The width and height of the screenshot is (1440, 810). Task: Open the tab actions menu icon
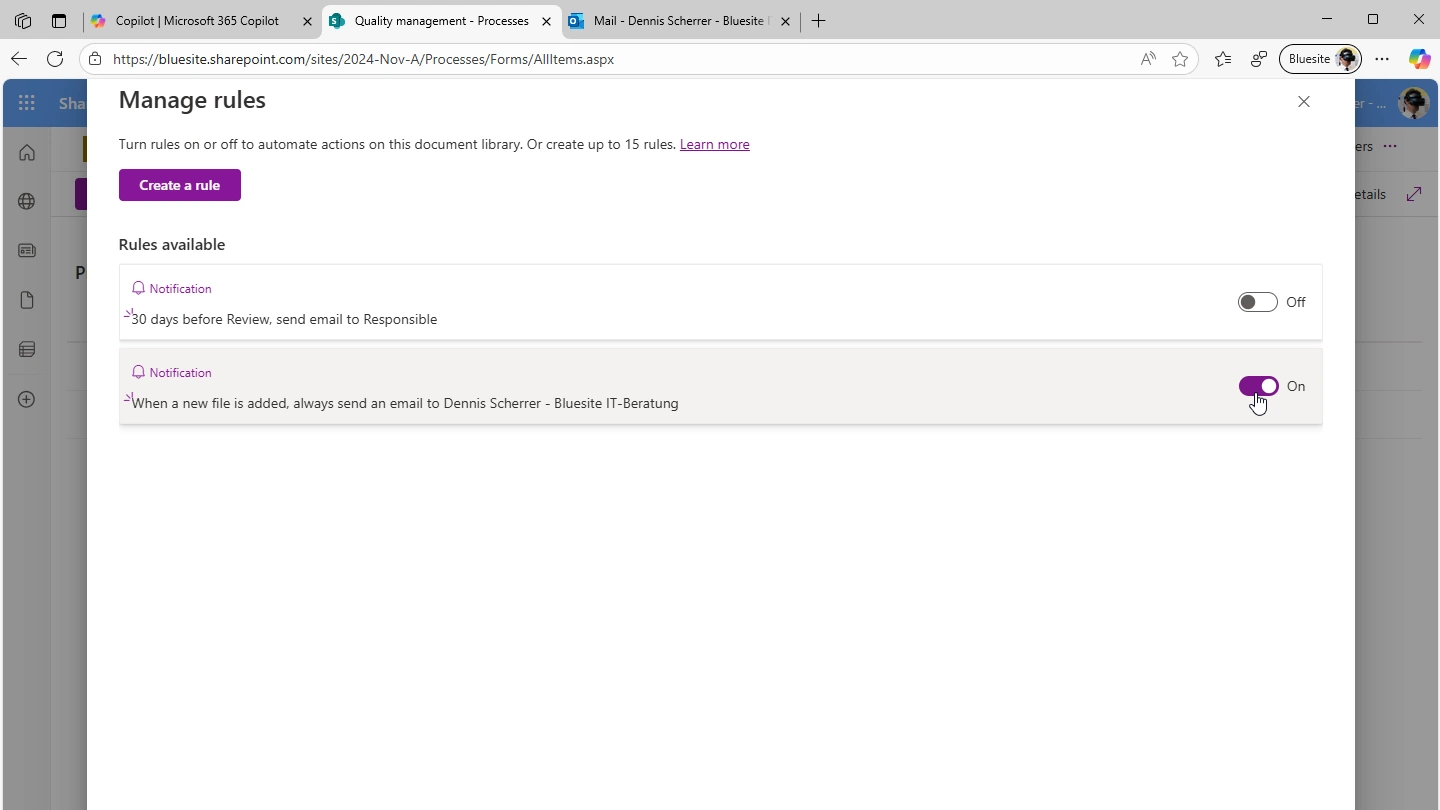59,21
